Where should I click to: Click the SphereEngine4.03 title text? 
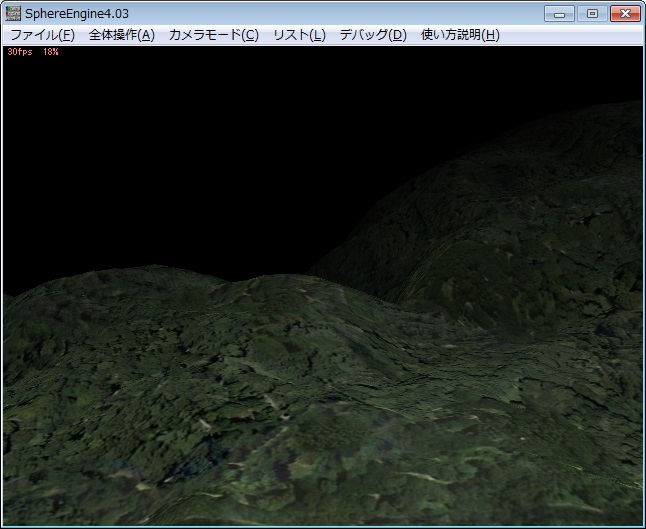tap(77, 14)
